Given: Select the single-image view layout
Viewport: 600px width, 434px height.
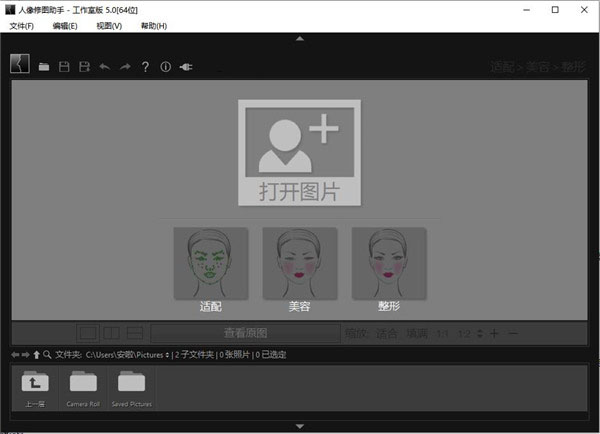Looking at the screenshot, I should (x=88, y=333).
